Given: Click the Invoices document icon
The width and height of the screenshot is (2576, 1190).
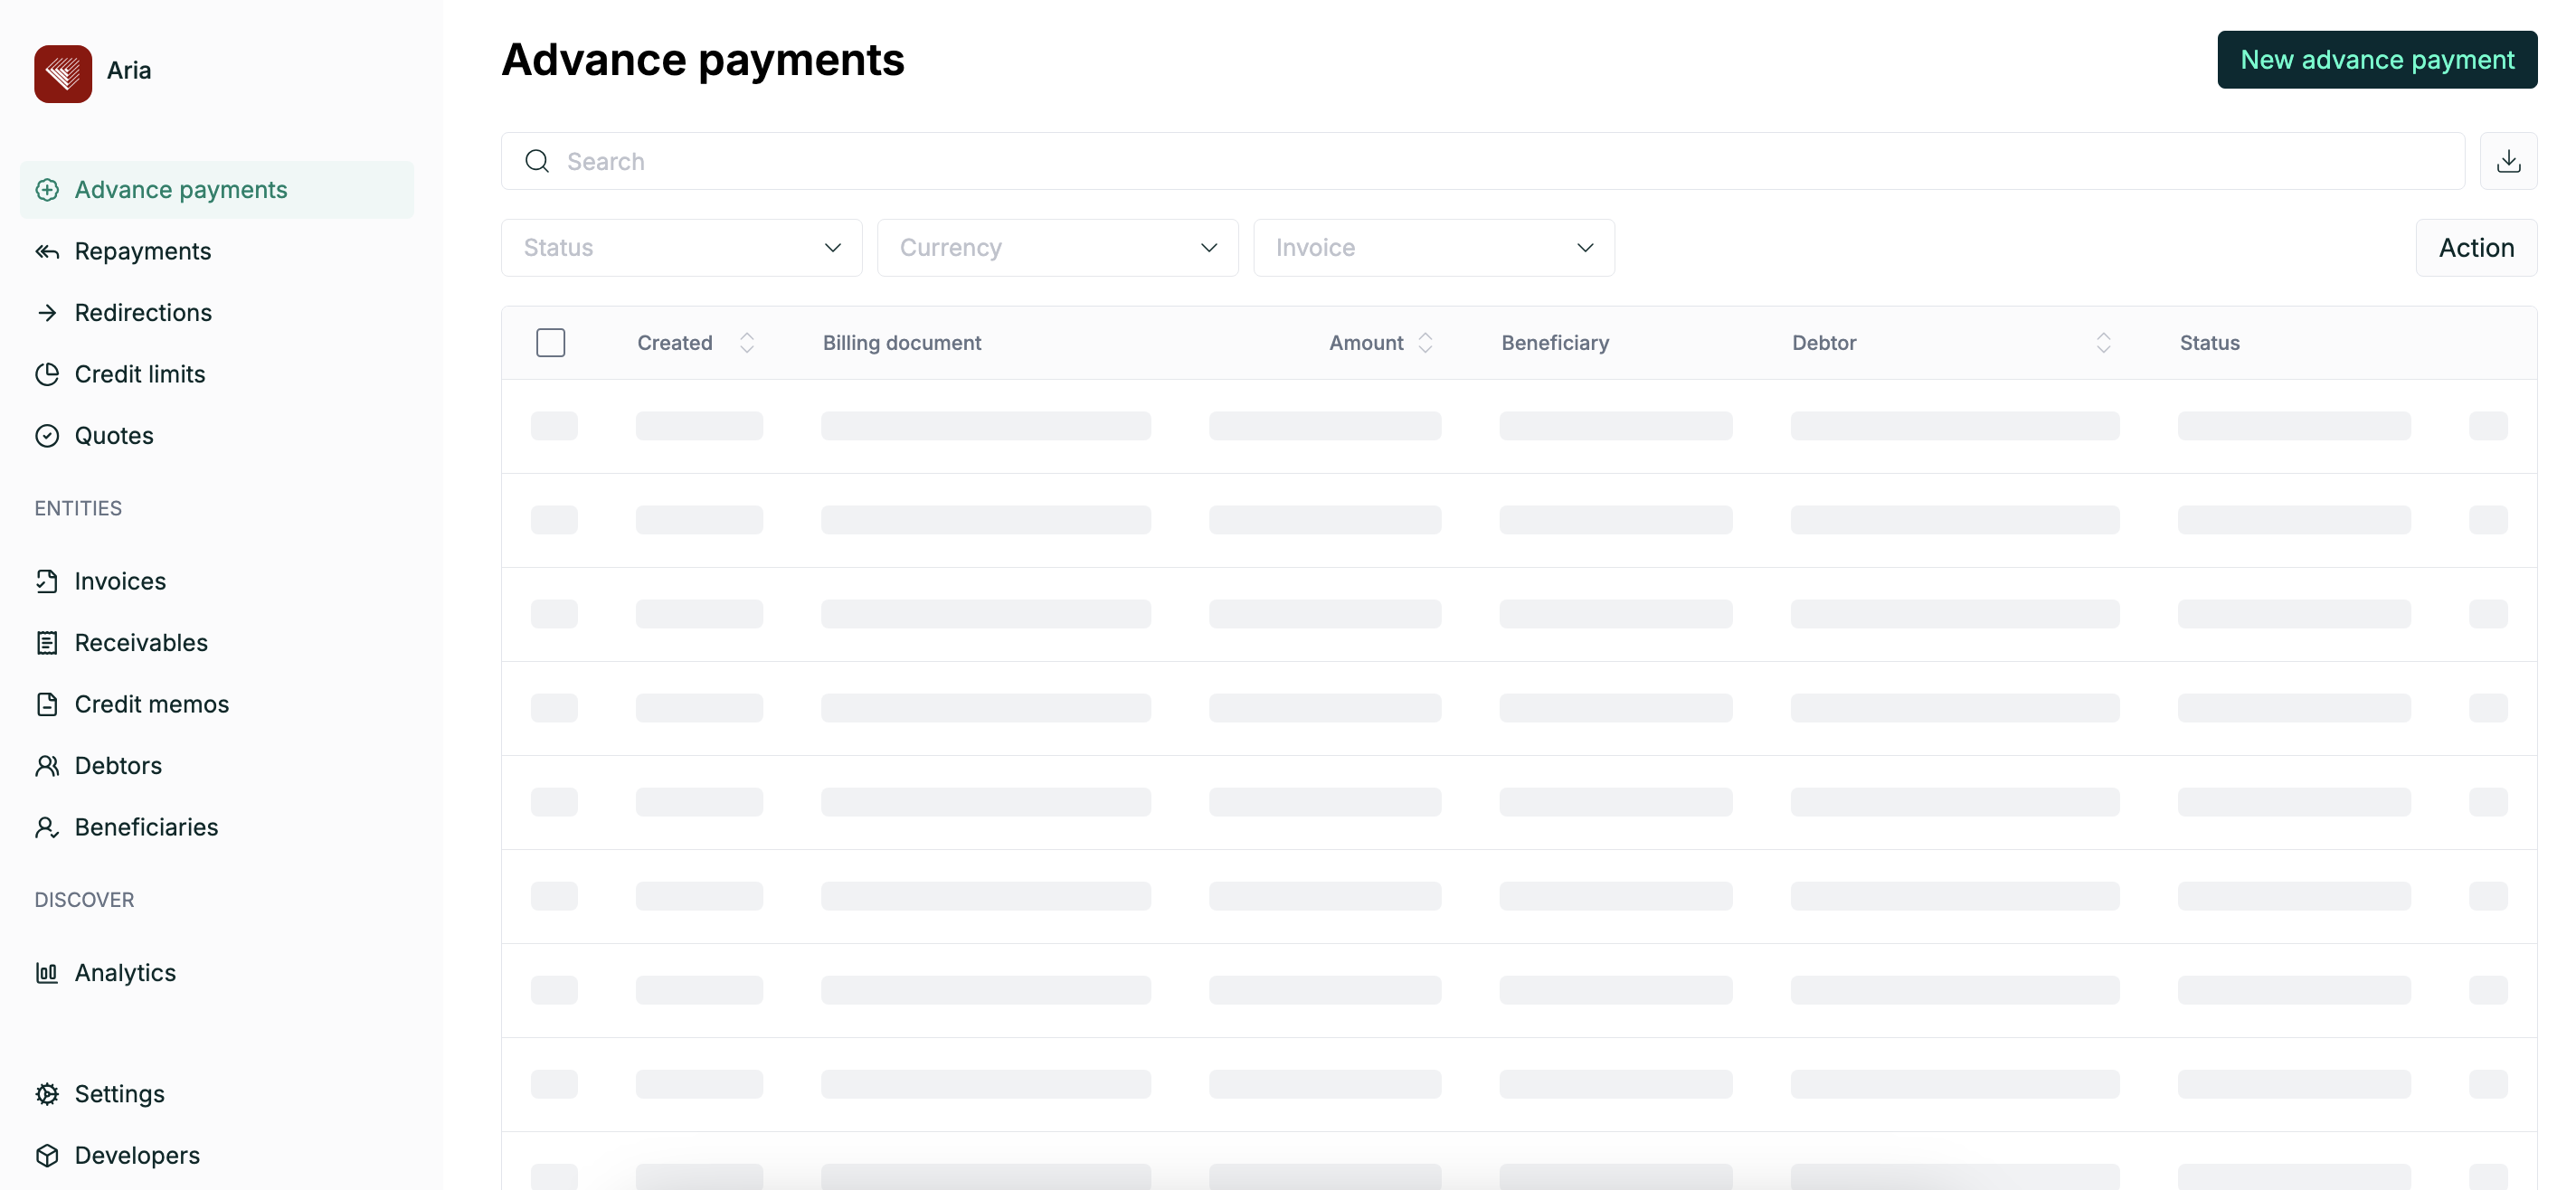Looking at the screenshot, I should click(47, 581).
